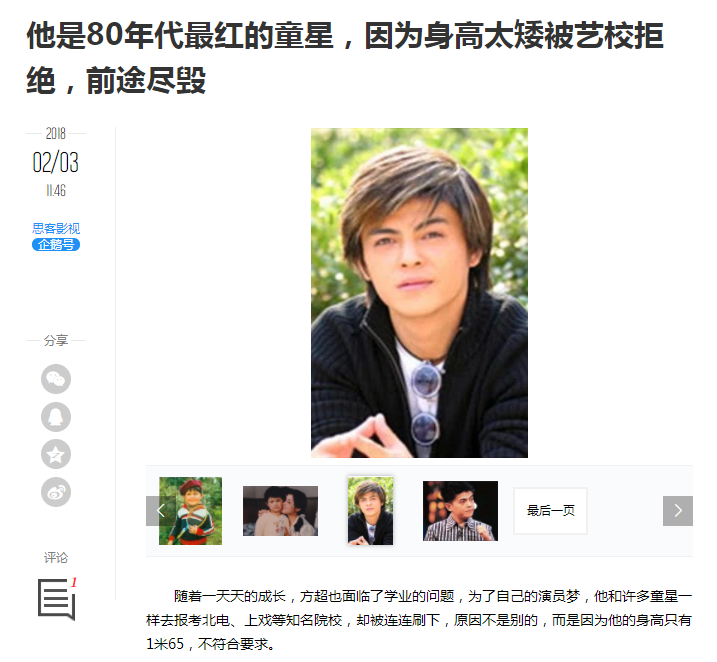The width and height of the screenshot is (717, 662).
Task: Share to Qzone star icon
Action: tap(56, 454)
